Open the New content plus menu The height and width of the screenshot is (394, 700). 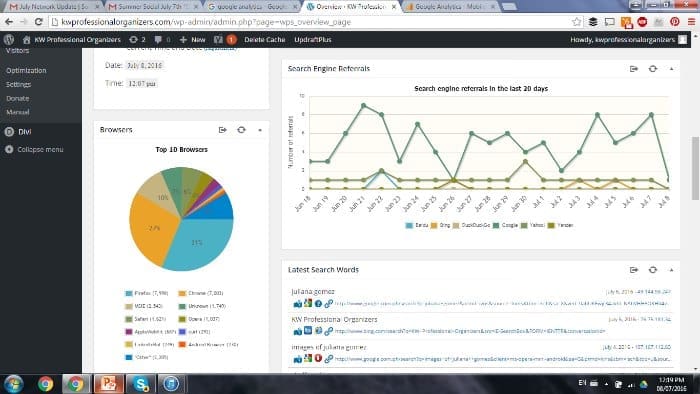192,39
